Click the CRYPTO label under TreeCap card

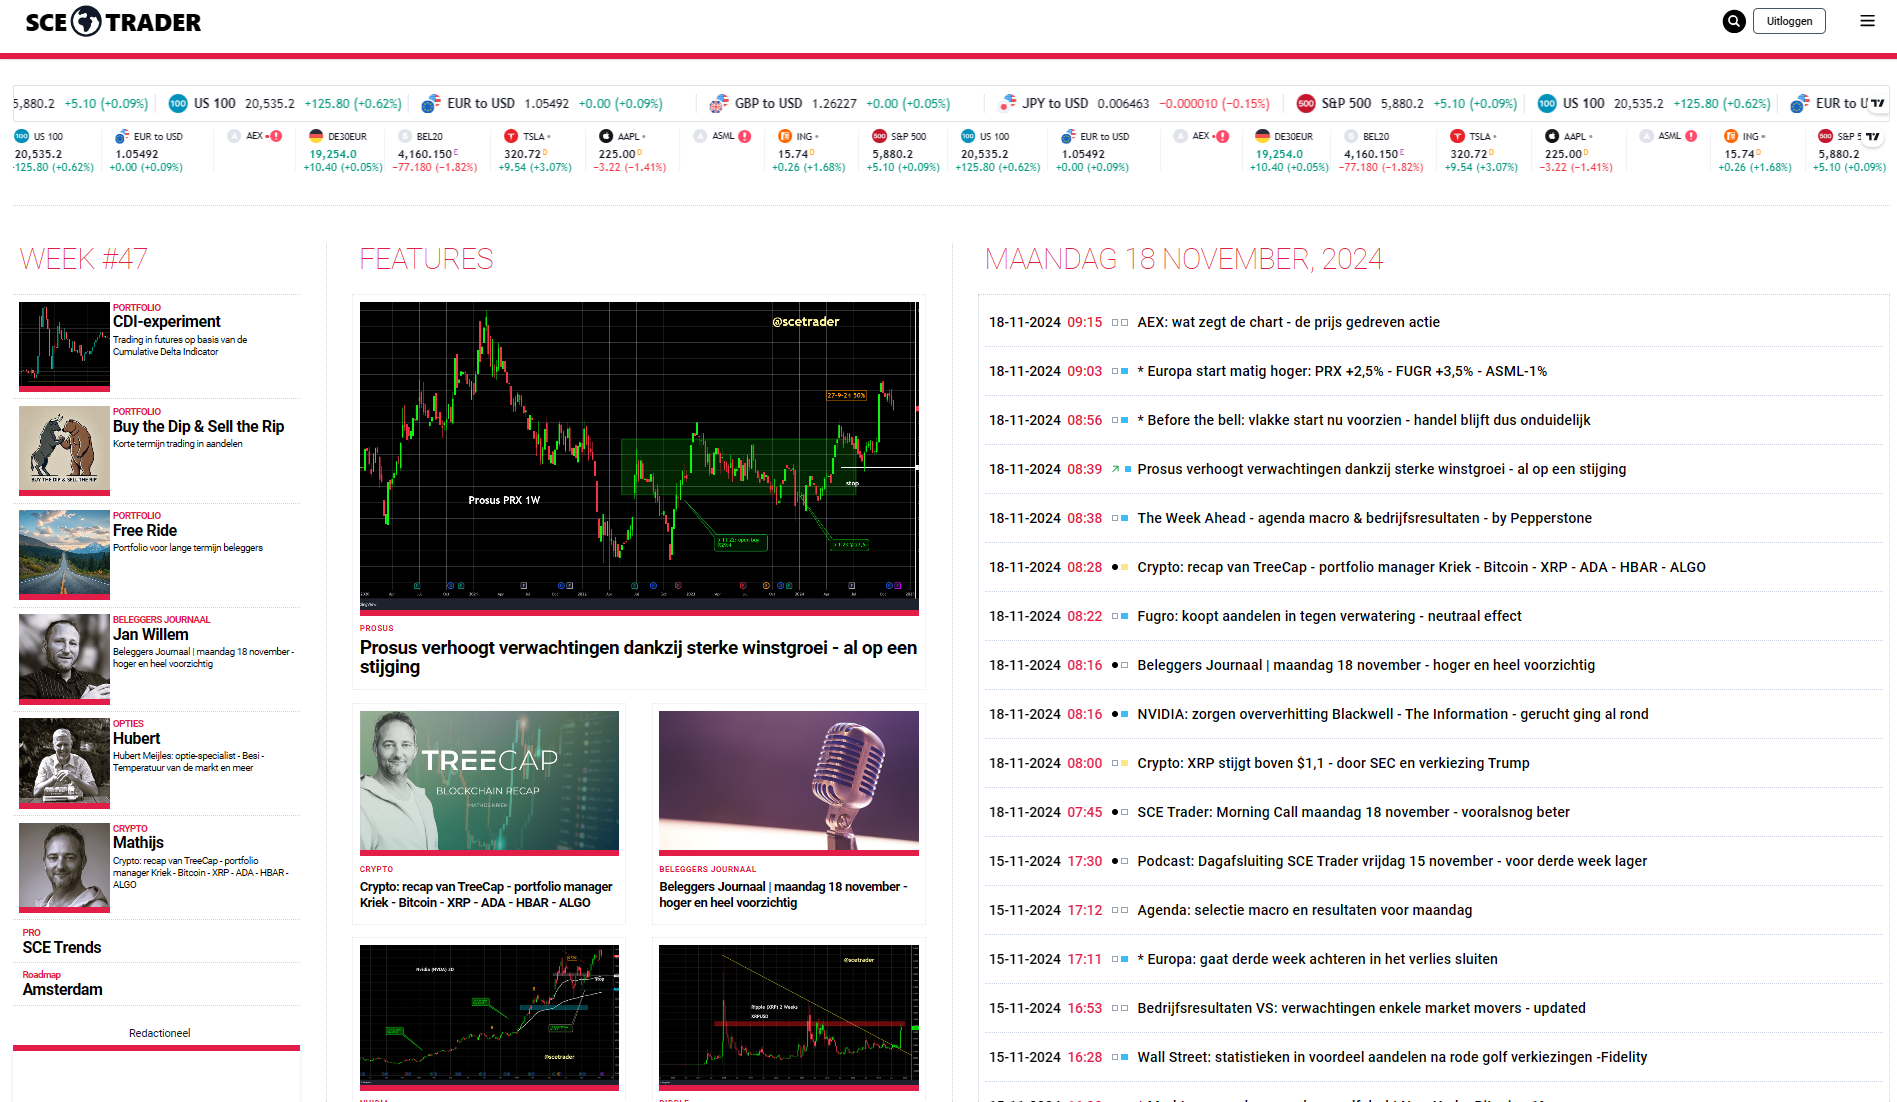click(x=376, y=869)
